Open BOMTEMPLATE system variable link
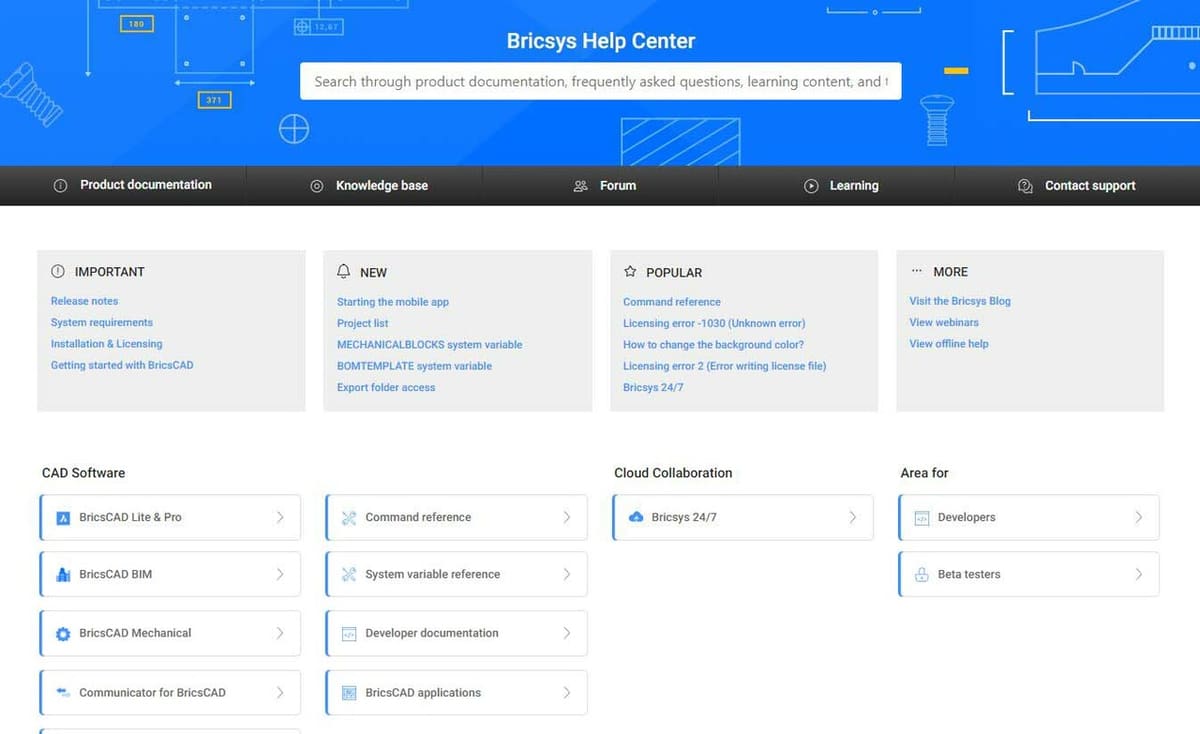 (414, 367)
